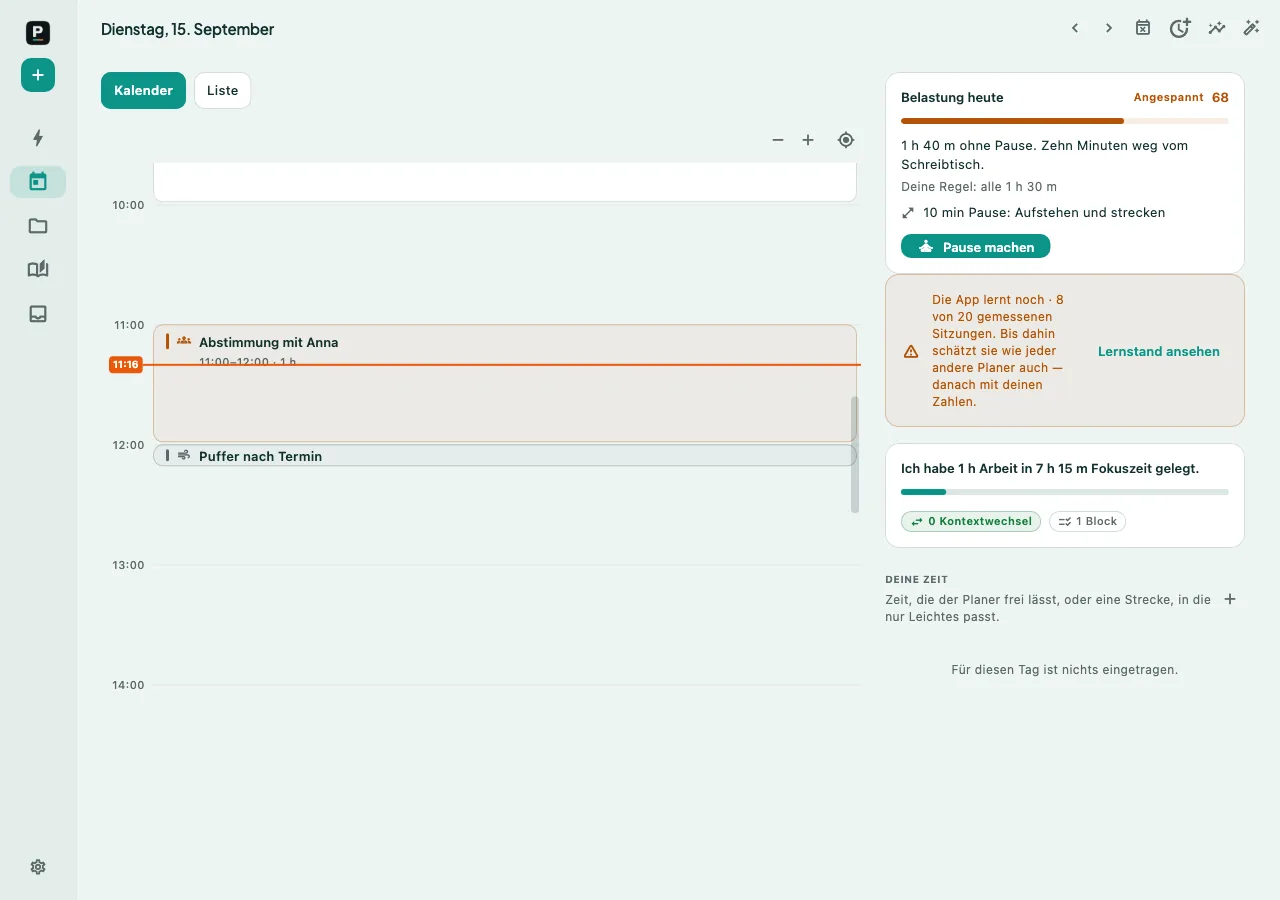Open settings gear in sidebar
This screenshot has width=1280, height=900.
(x=38, y=867)
